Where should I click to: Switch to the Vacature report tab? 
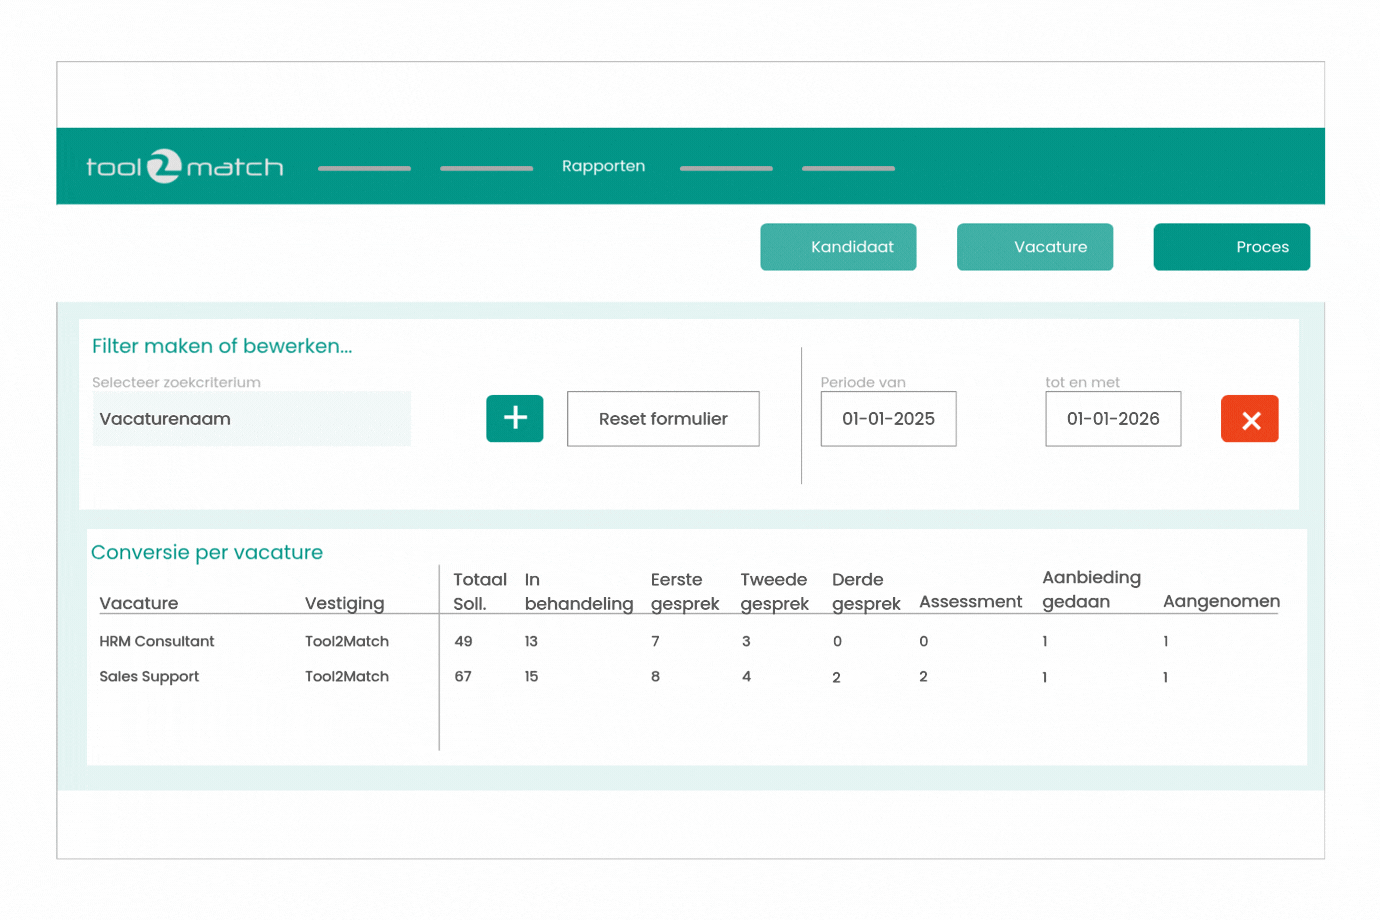1034,247
